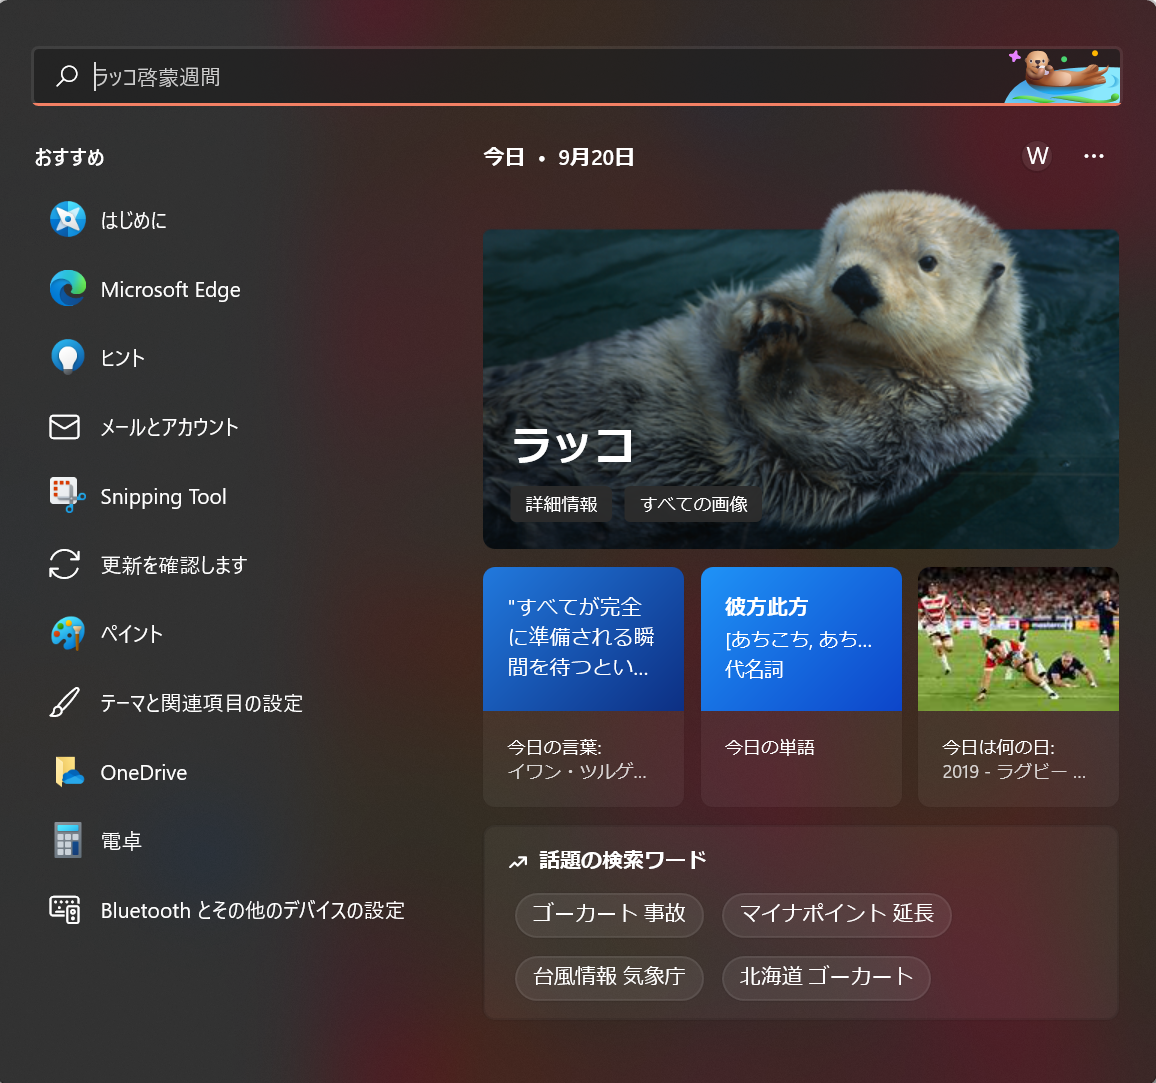Open the rugby match photo thumbnail
1156x1083 pixels.
coord(1018,638)
